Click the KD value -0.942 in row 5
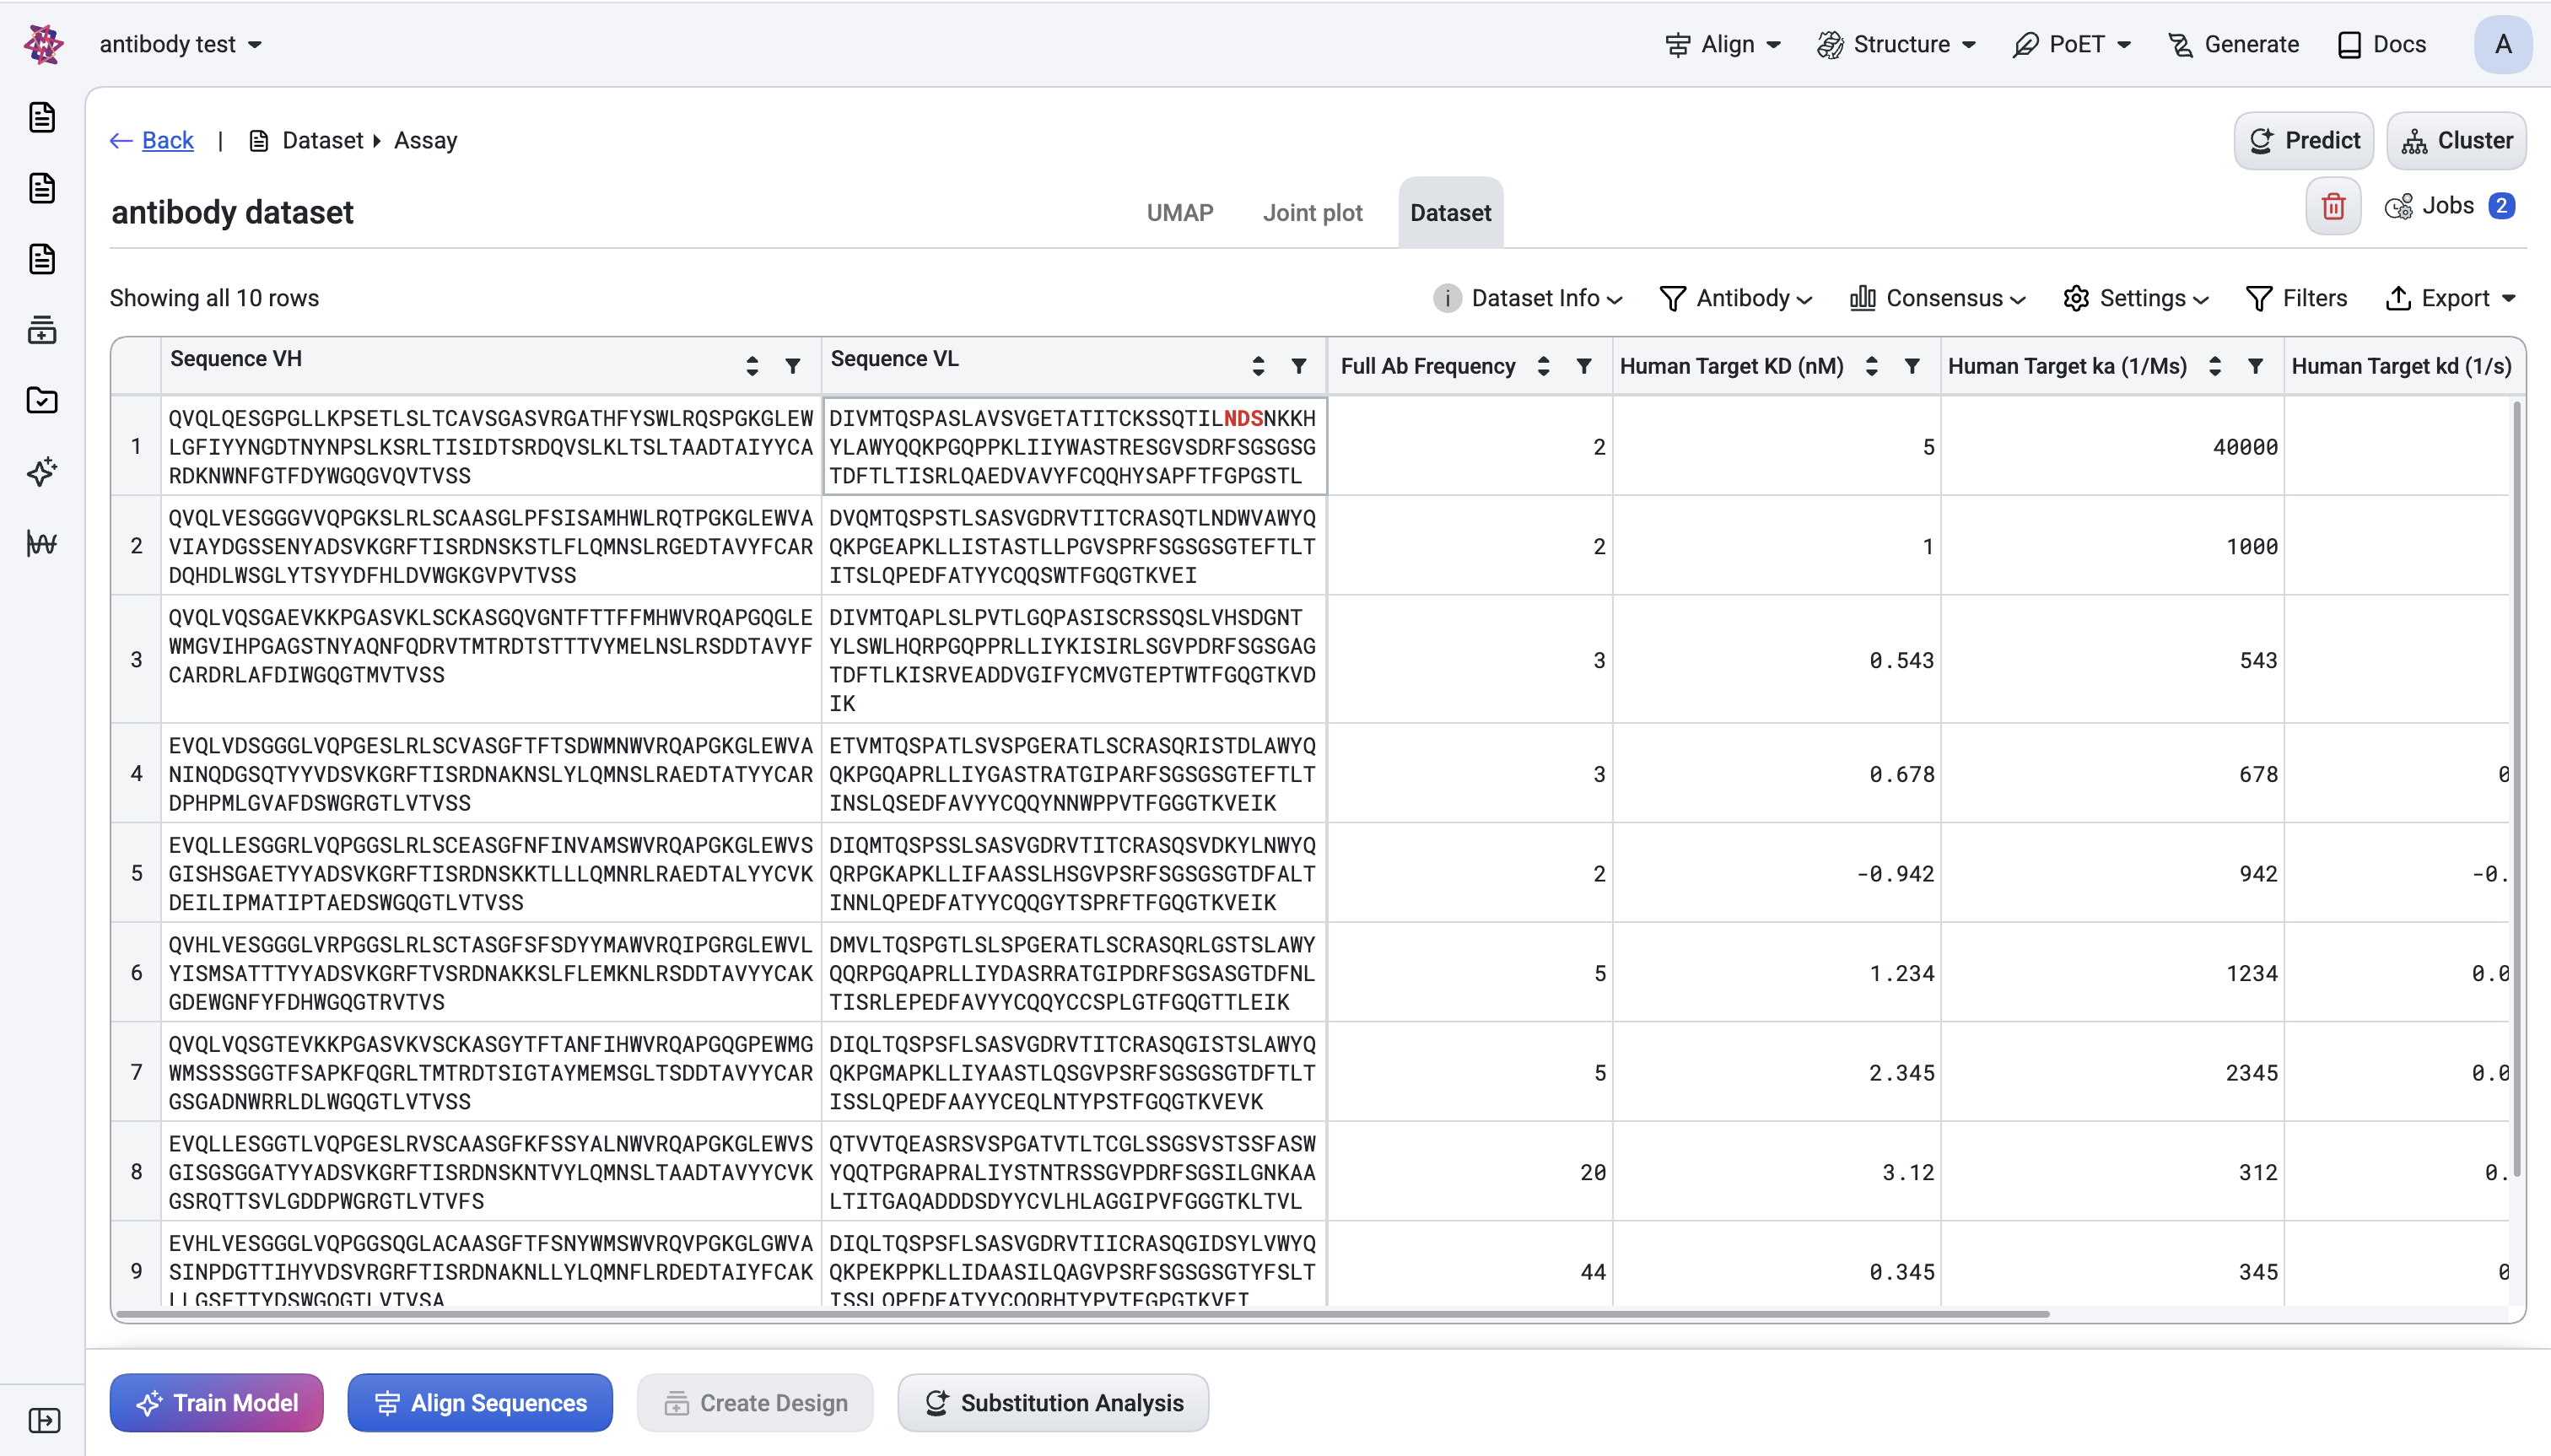Viewport: 2551px width, 1456px height. tap(1895, 873)
